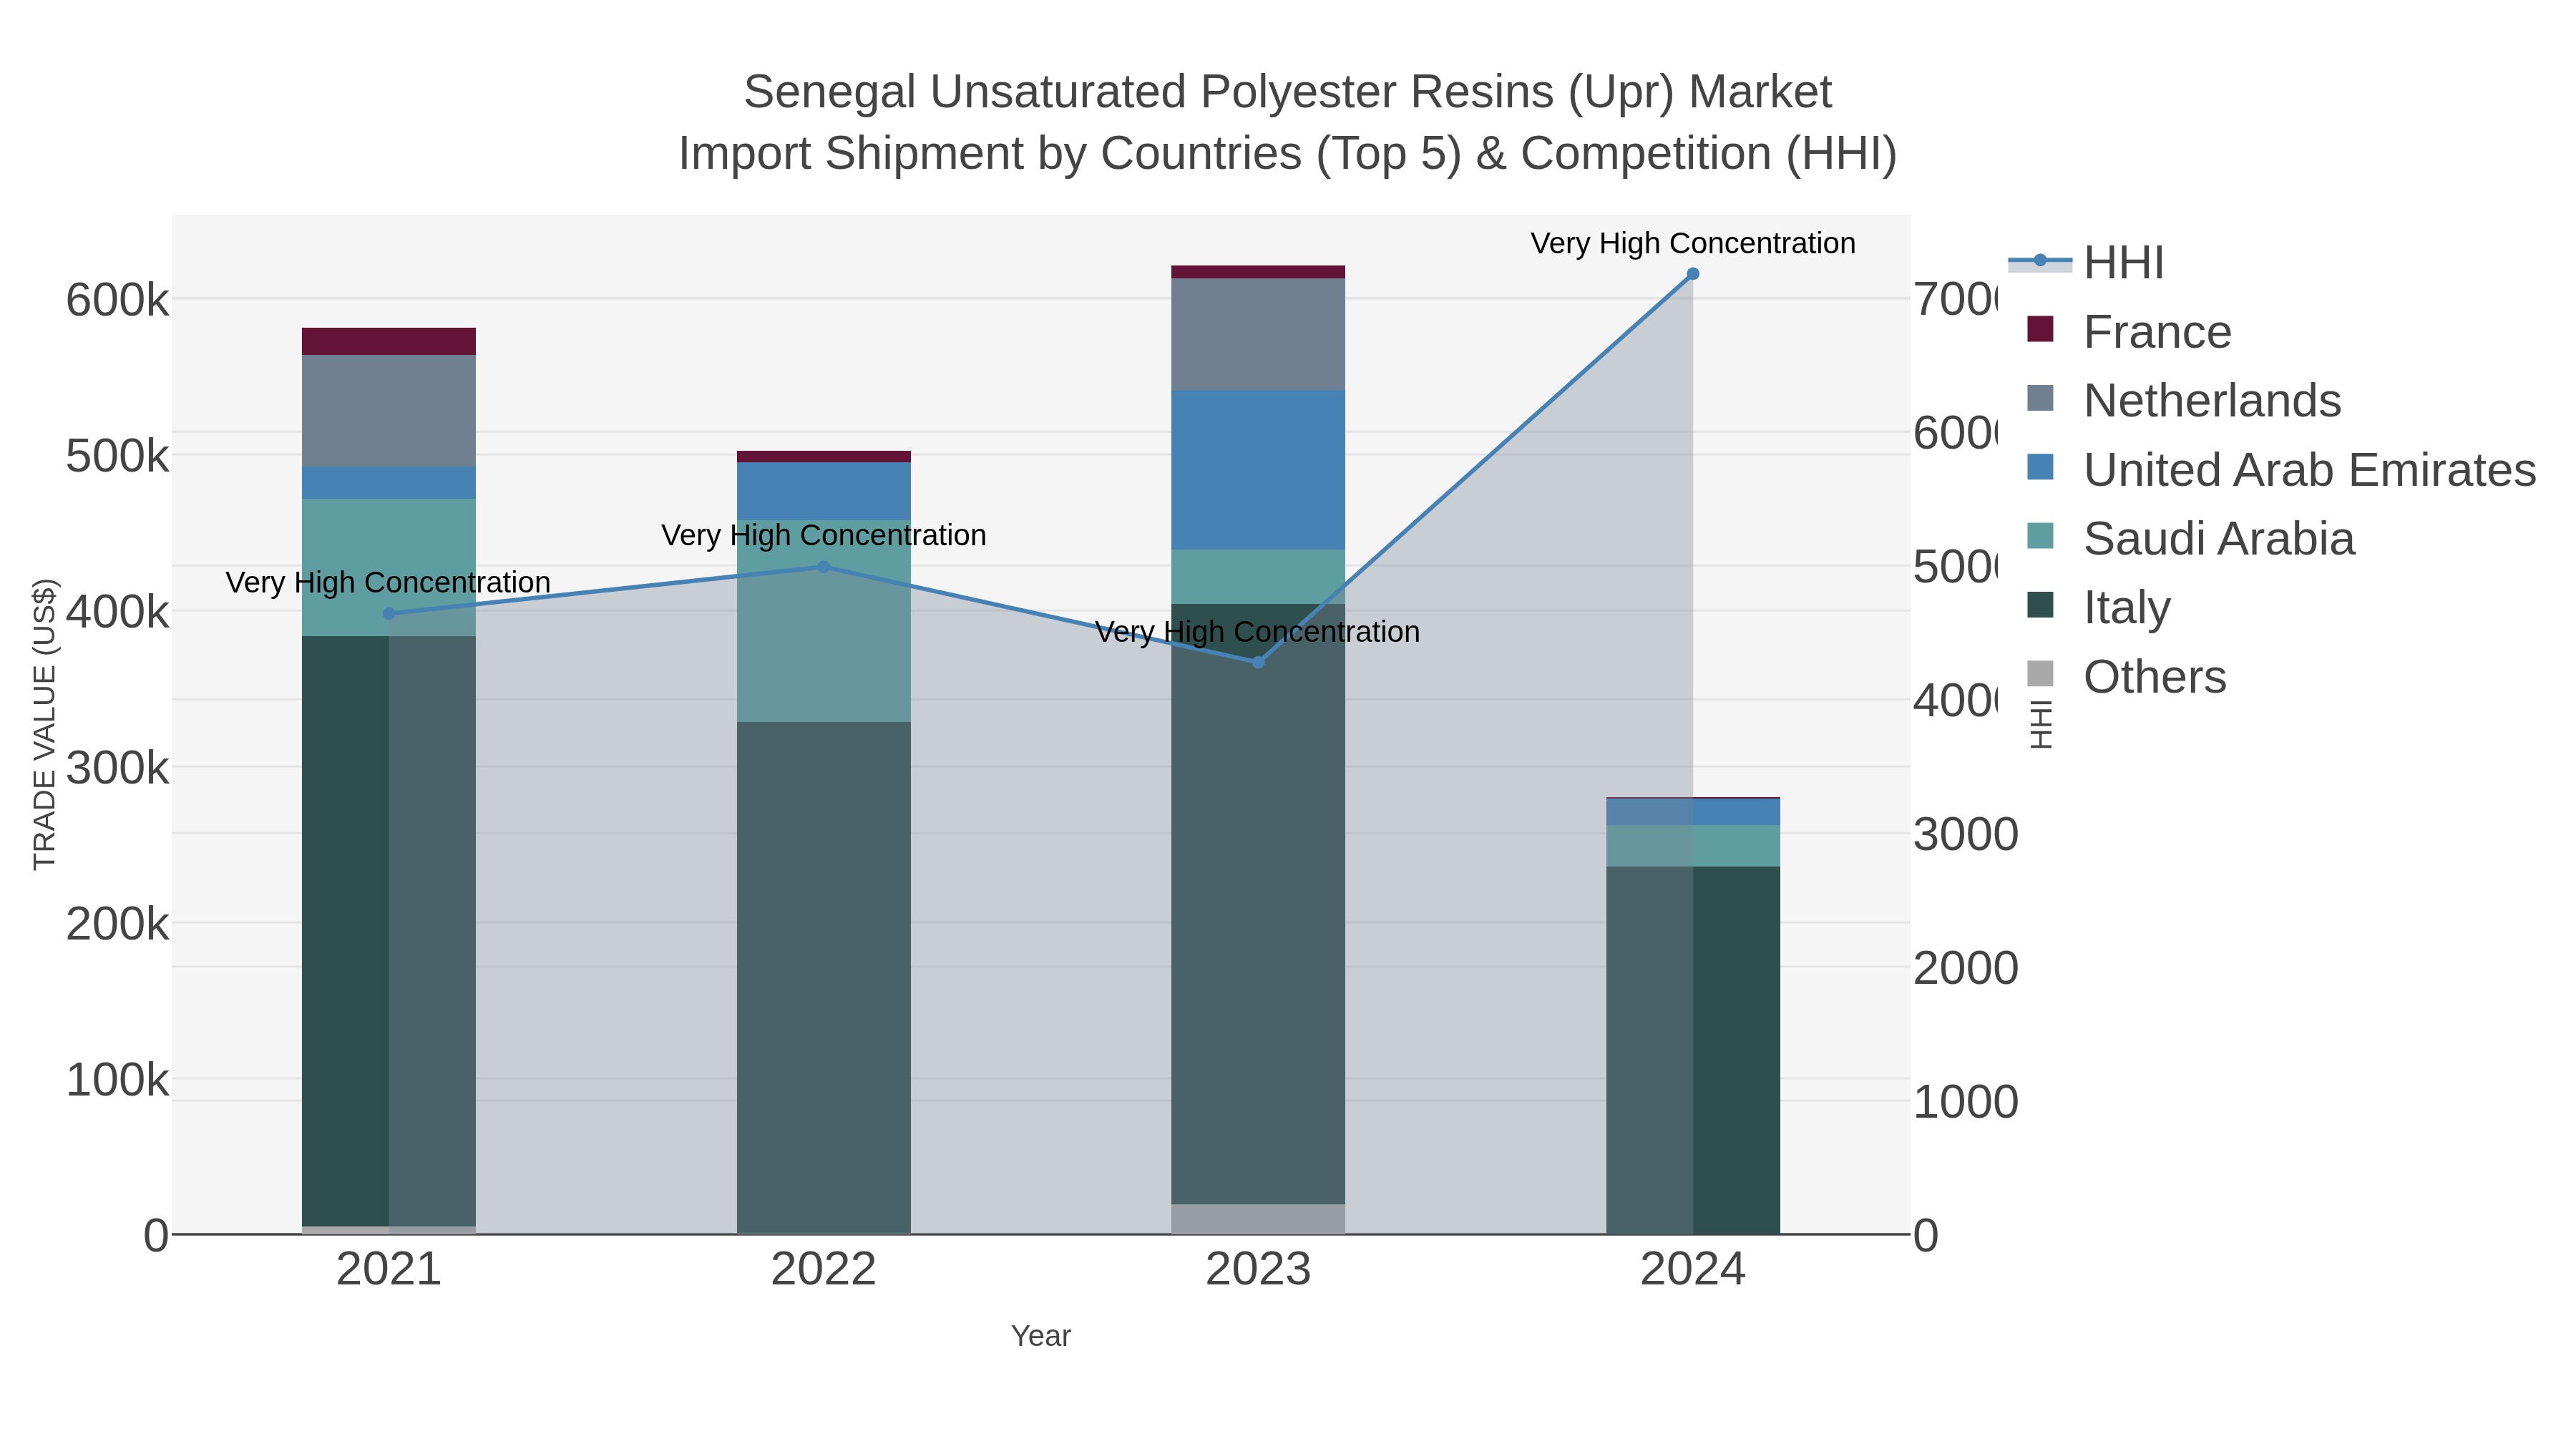Click the 2022 France bar segment
Viewport: 2576px width, 1449px height.
(824, 456)
